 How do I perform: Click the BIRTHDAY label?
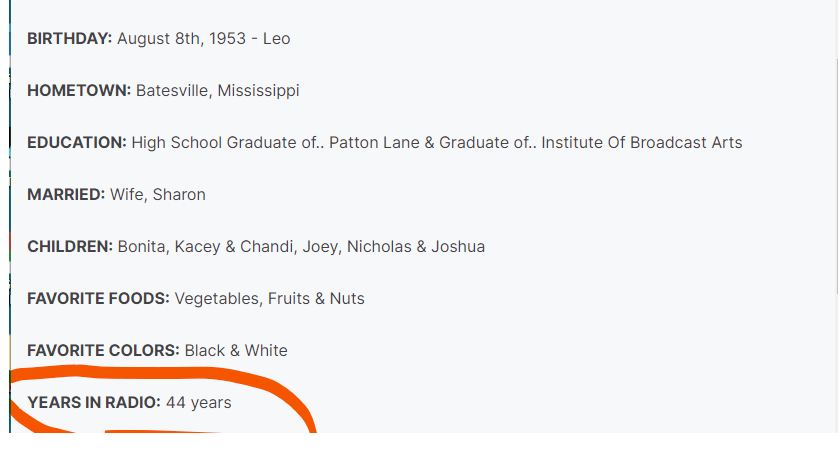tap(69, 39)
